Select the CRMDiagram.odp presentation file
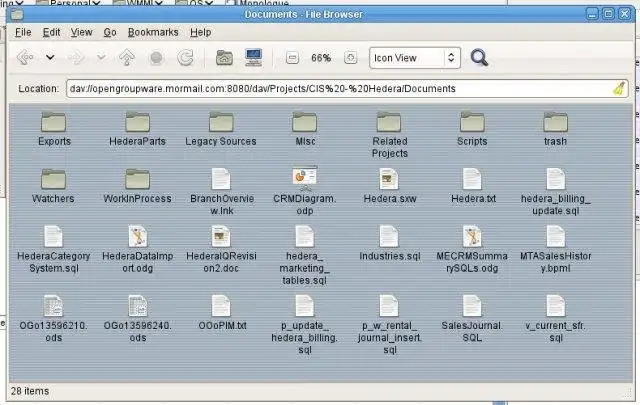This screenshot has width=640, height=405. 305,191
